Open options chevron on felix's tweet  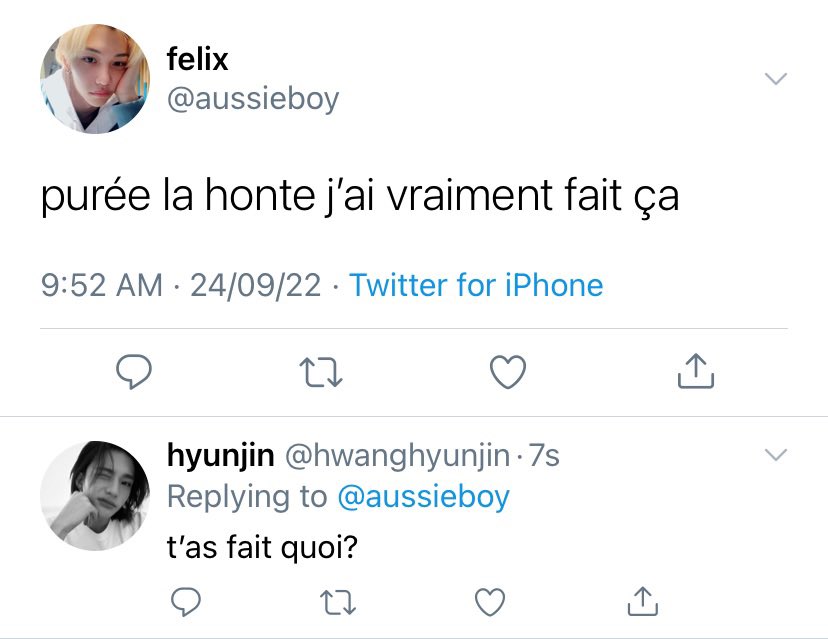point(776,79)
